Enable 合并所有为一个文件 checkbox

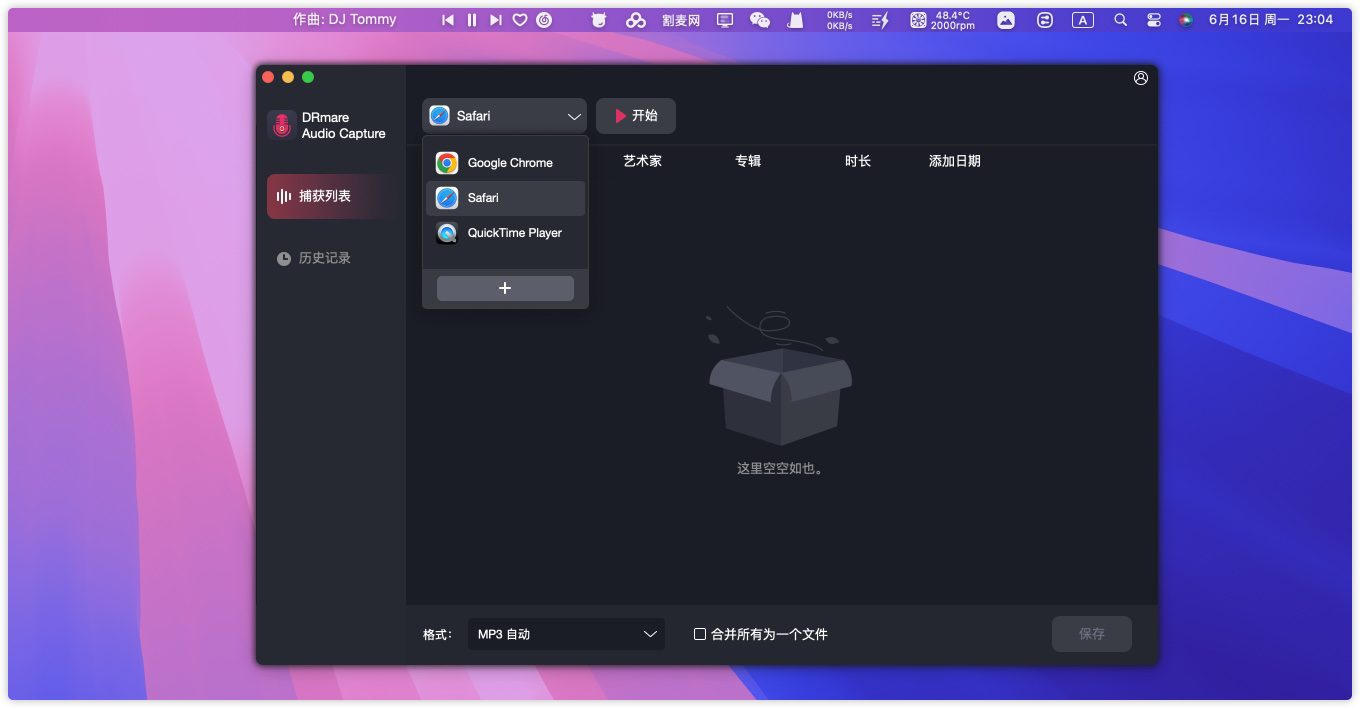[700, 634]
